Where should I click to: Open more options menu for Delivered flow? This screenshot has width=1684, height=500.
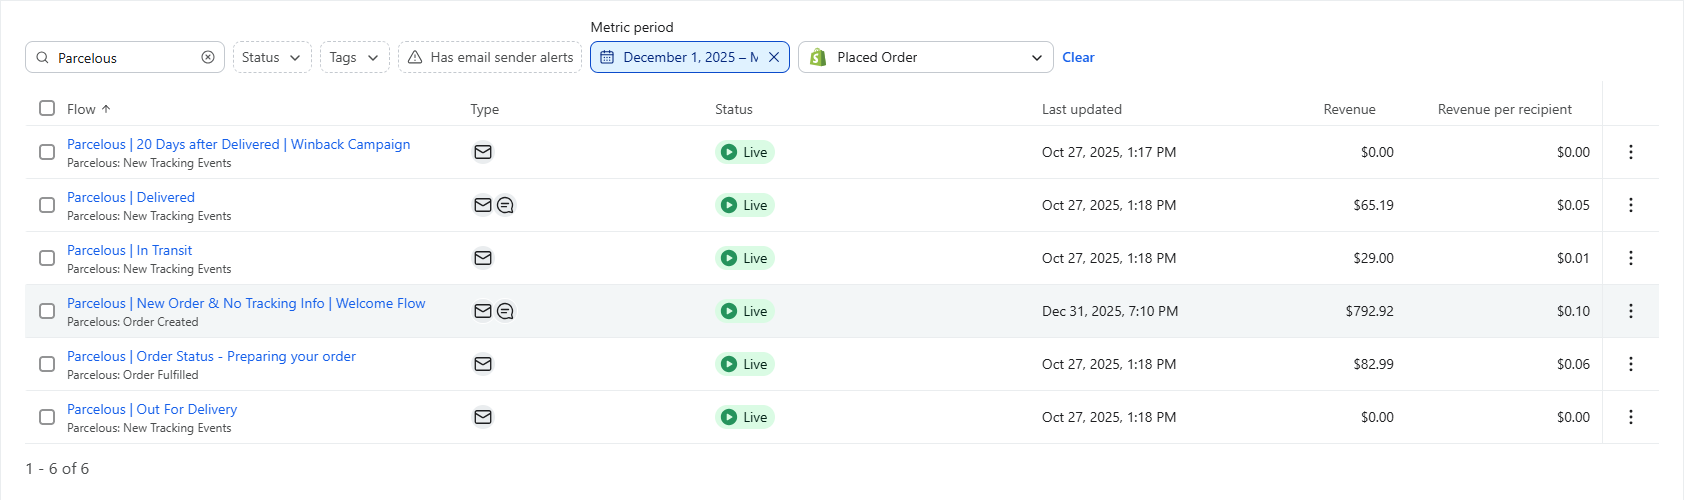[1631, 205]
